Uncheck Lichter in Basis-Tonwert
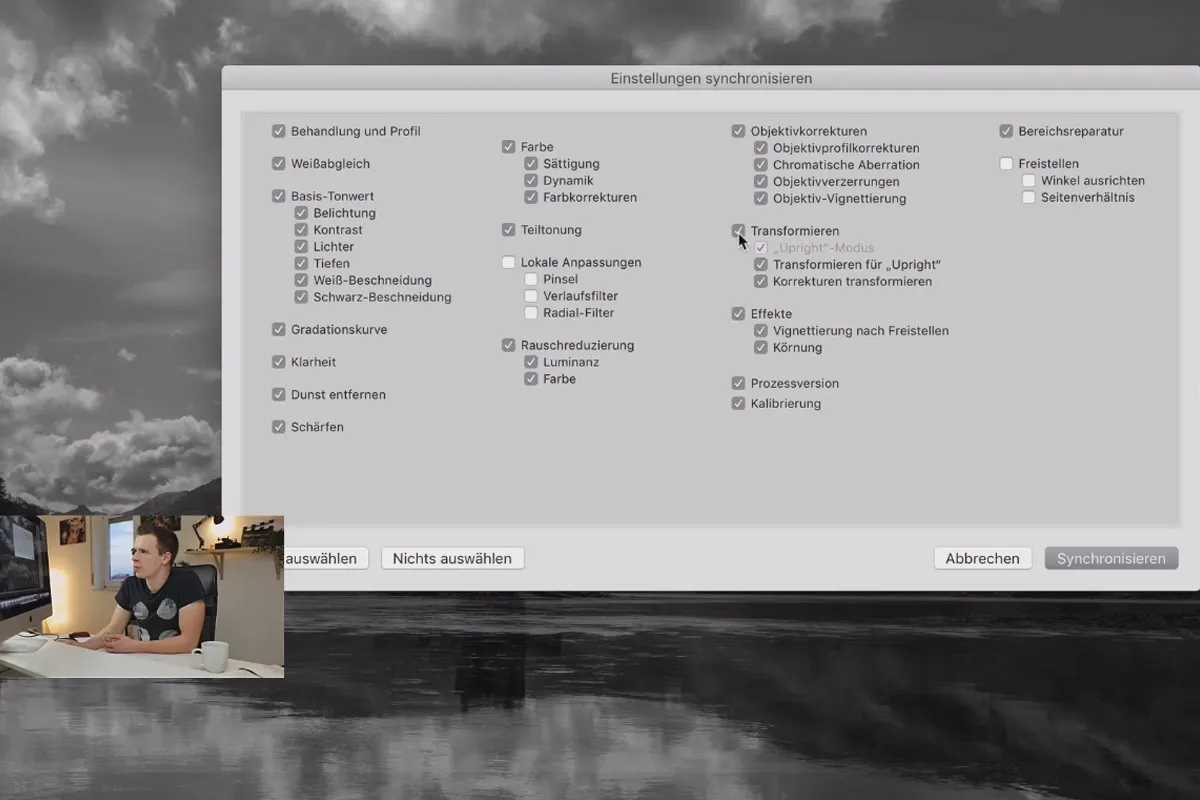Viewport: 1200px width, 800px height. point(301,247)
